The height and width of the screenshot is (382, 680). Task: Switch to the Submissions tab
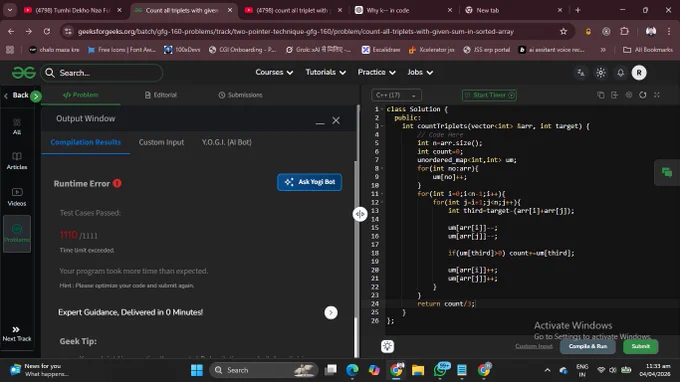point(240,95)
